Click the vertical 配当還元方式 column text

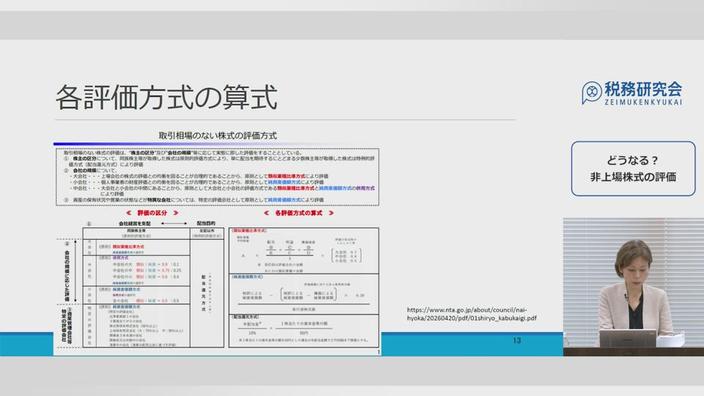tap(203, 294)
